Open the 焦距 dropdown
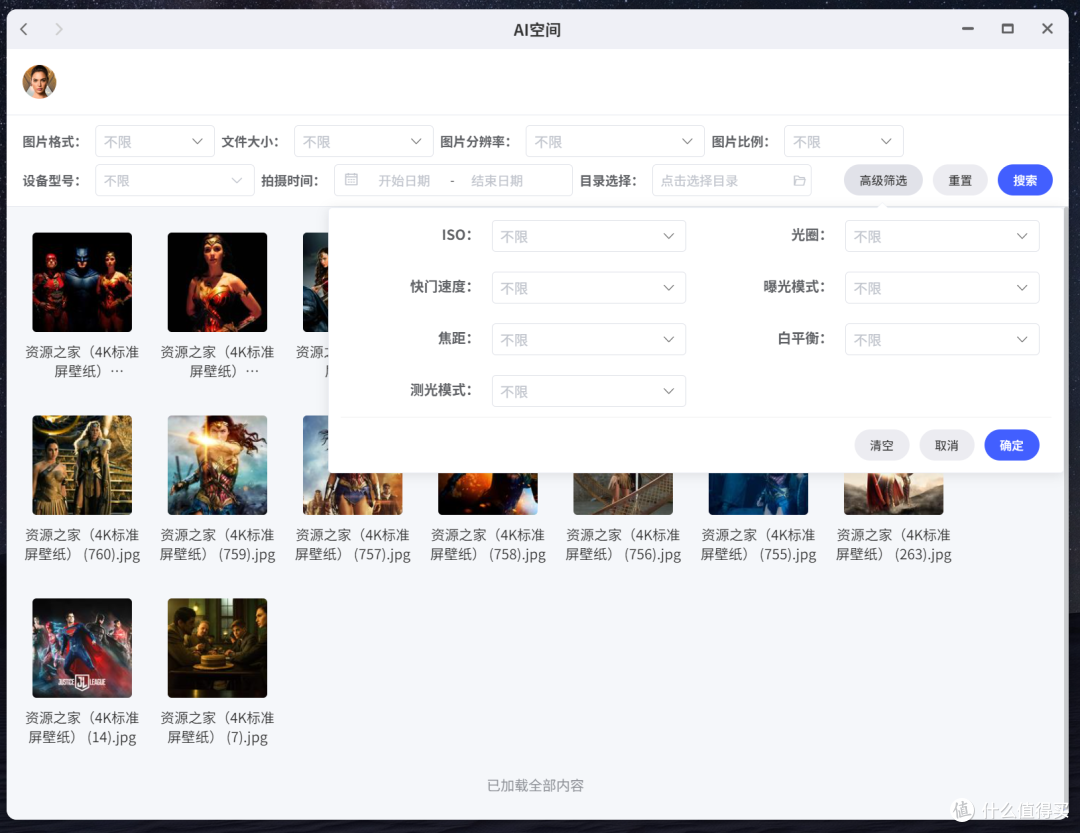1080x833 pixels. coord(588,339)
